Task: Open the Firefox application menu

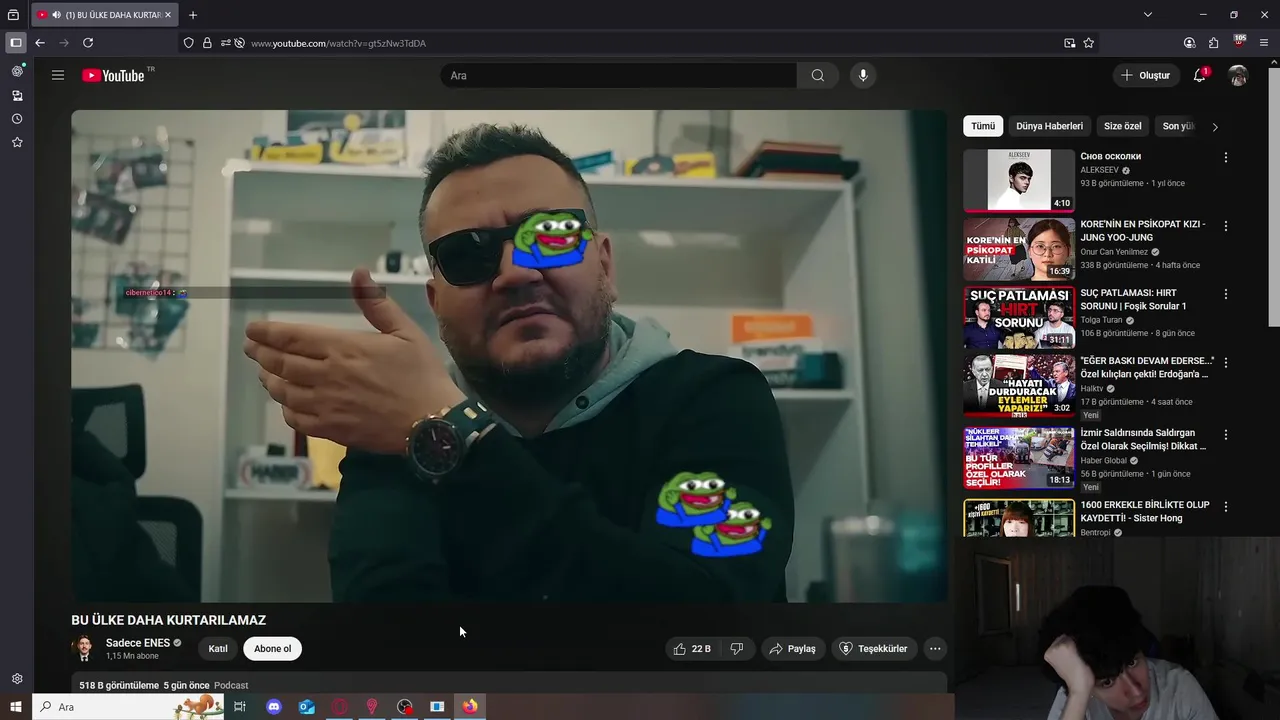Action: coord(1264,43)
